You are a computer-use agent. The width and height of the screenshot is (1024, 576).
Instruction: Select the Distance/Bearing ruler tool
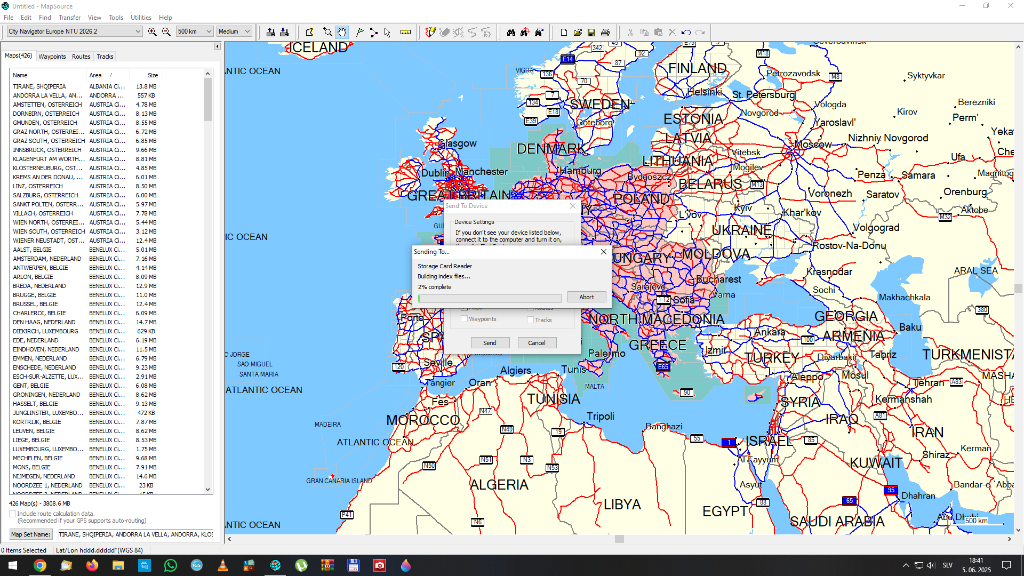tap(406, 32)
